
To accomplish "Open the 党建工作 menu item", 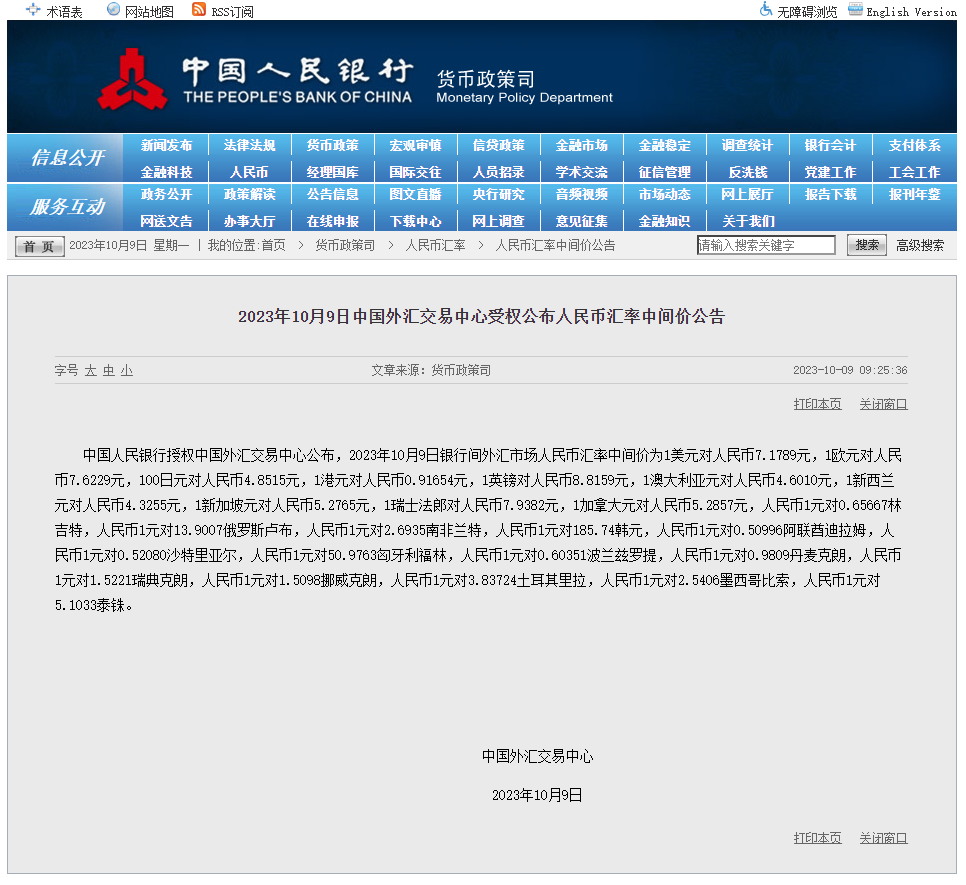I will pos(830,172).
